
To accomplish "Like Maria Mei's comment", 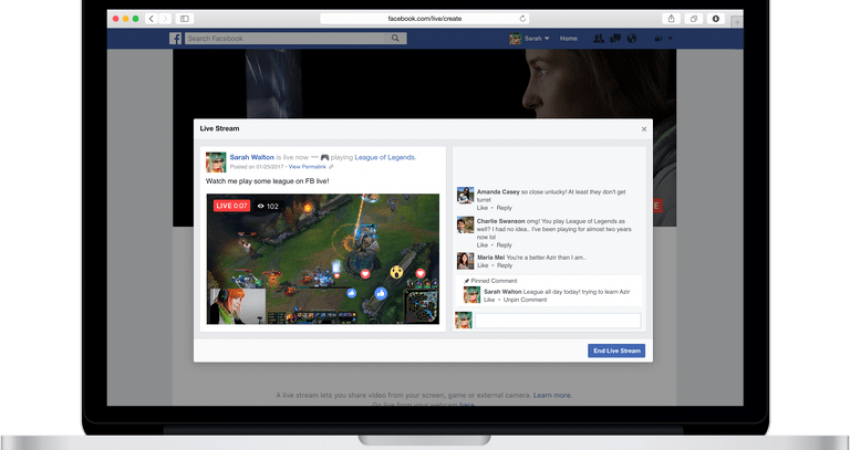I will click(x=482, y=266).
